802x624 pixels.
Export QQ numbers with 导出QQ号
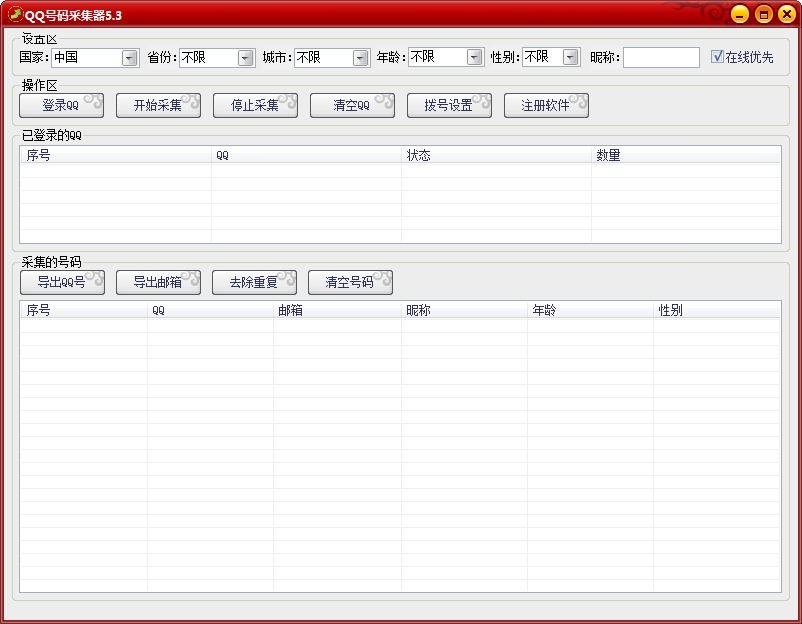click(61, 282)
